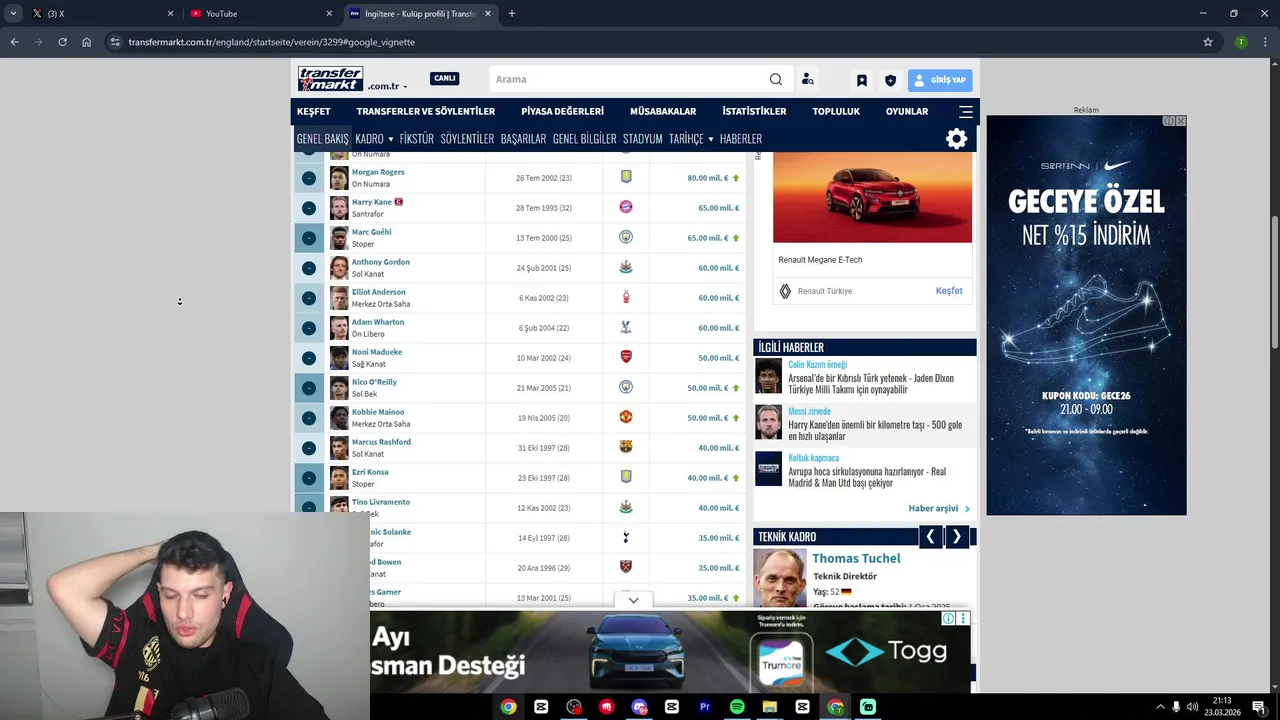
Task: Click West Ham crest in Bowen row
Action: [x=626, y=567]
